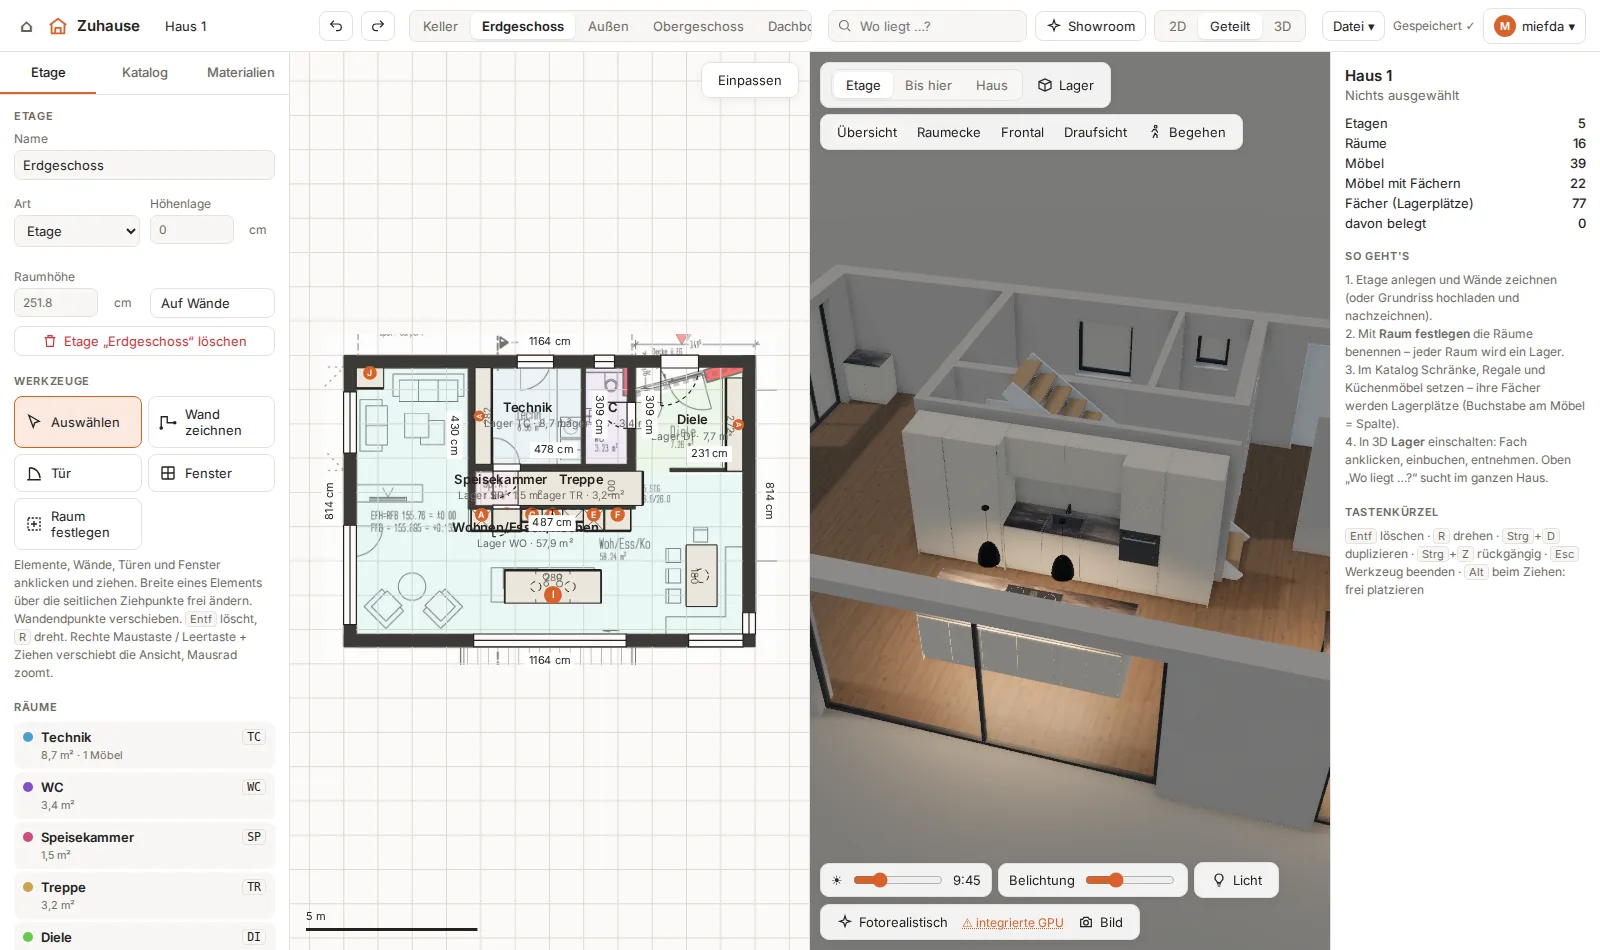The image size is (1600, 950).
Task: Go to the home icon at top left
Action: pyautogui.click(x=27, y=27)
